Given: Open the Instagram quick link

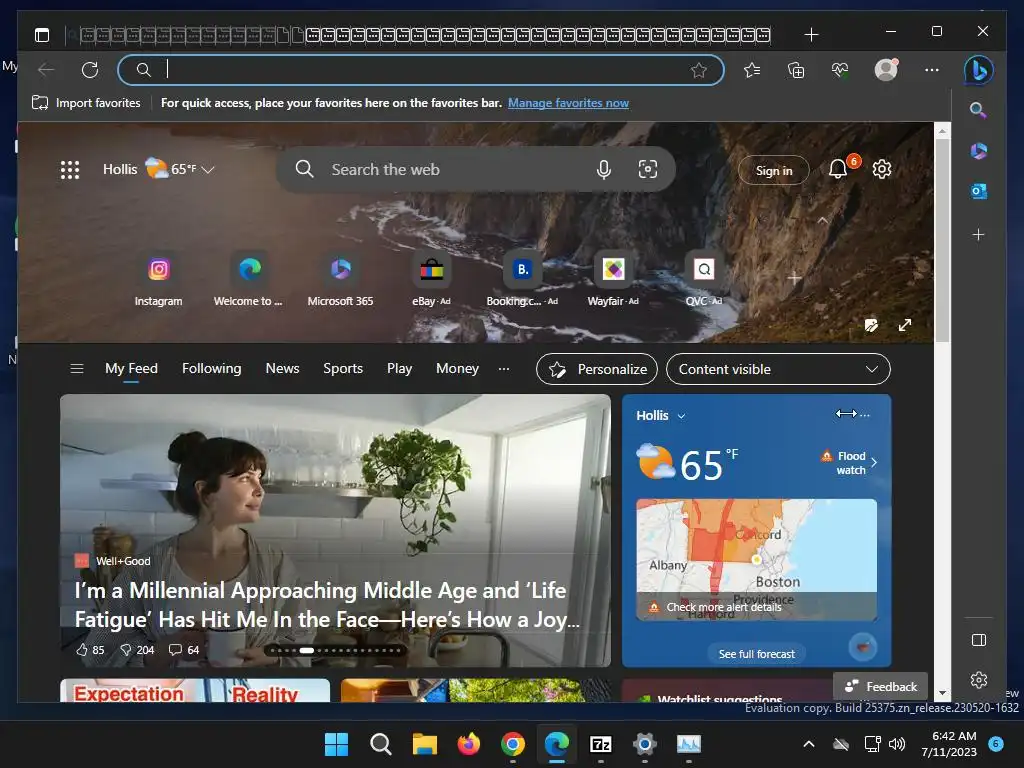Looking at the screenshot, I should (x=159, y=280).
